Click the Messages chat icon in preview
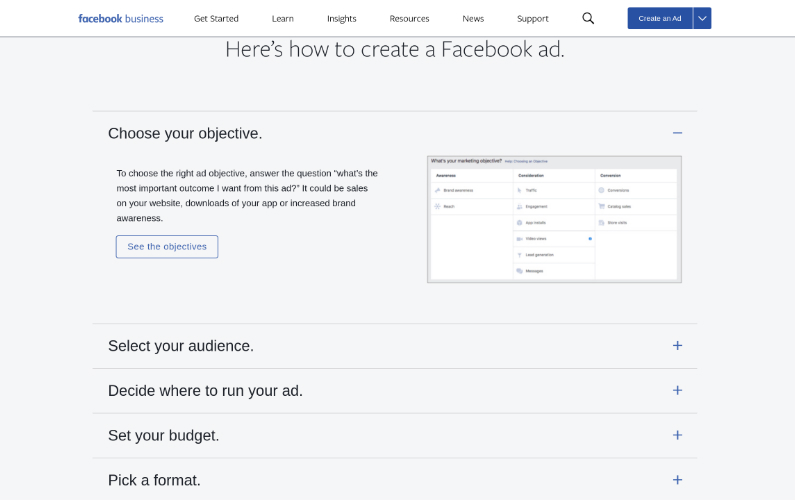Image resolution: width=795 pixels, height=500 pixels. click(519, 271)
